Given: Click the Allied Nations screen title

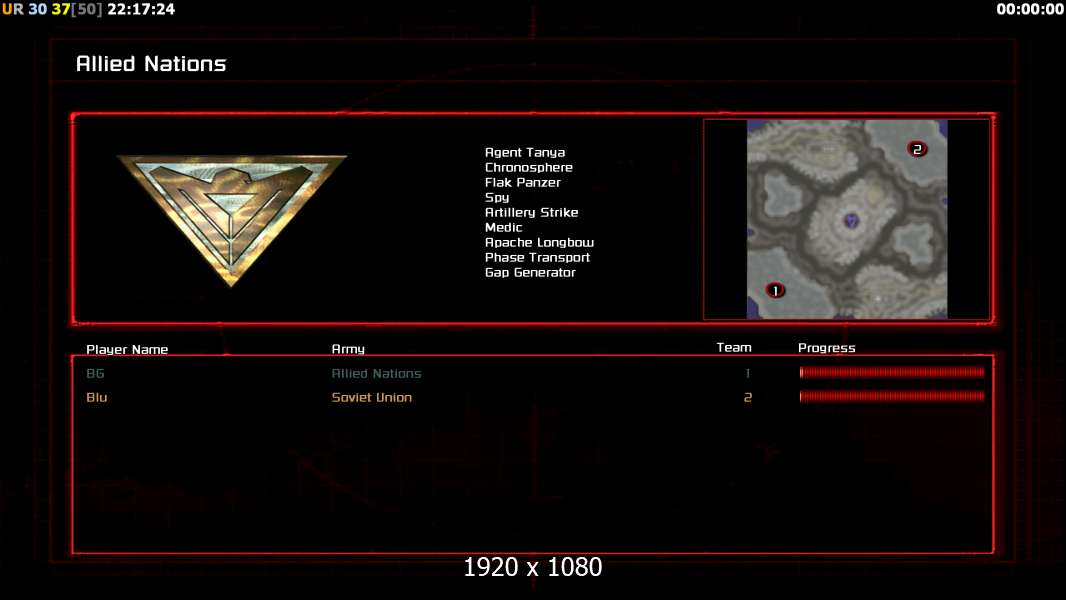Looking at the screenshot, I should pyautogui.click(x=151, y=64).
